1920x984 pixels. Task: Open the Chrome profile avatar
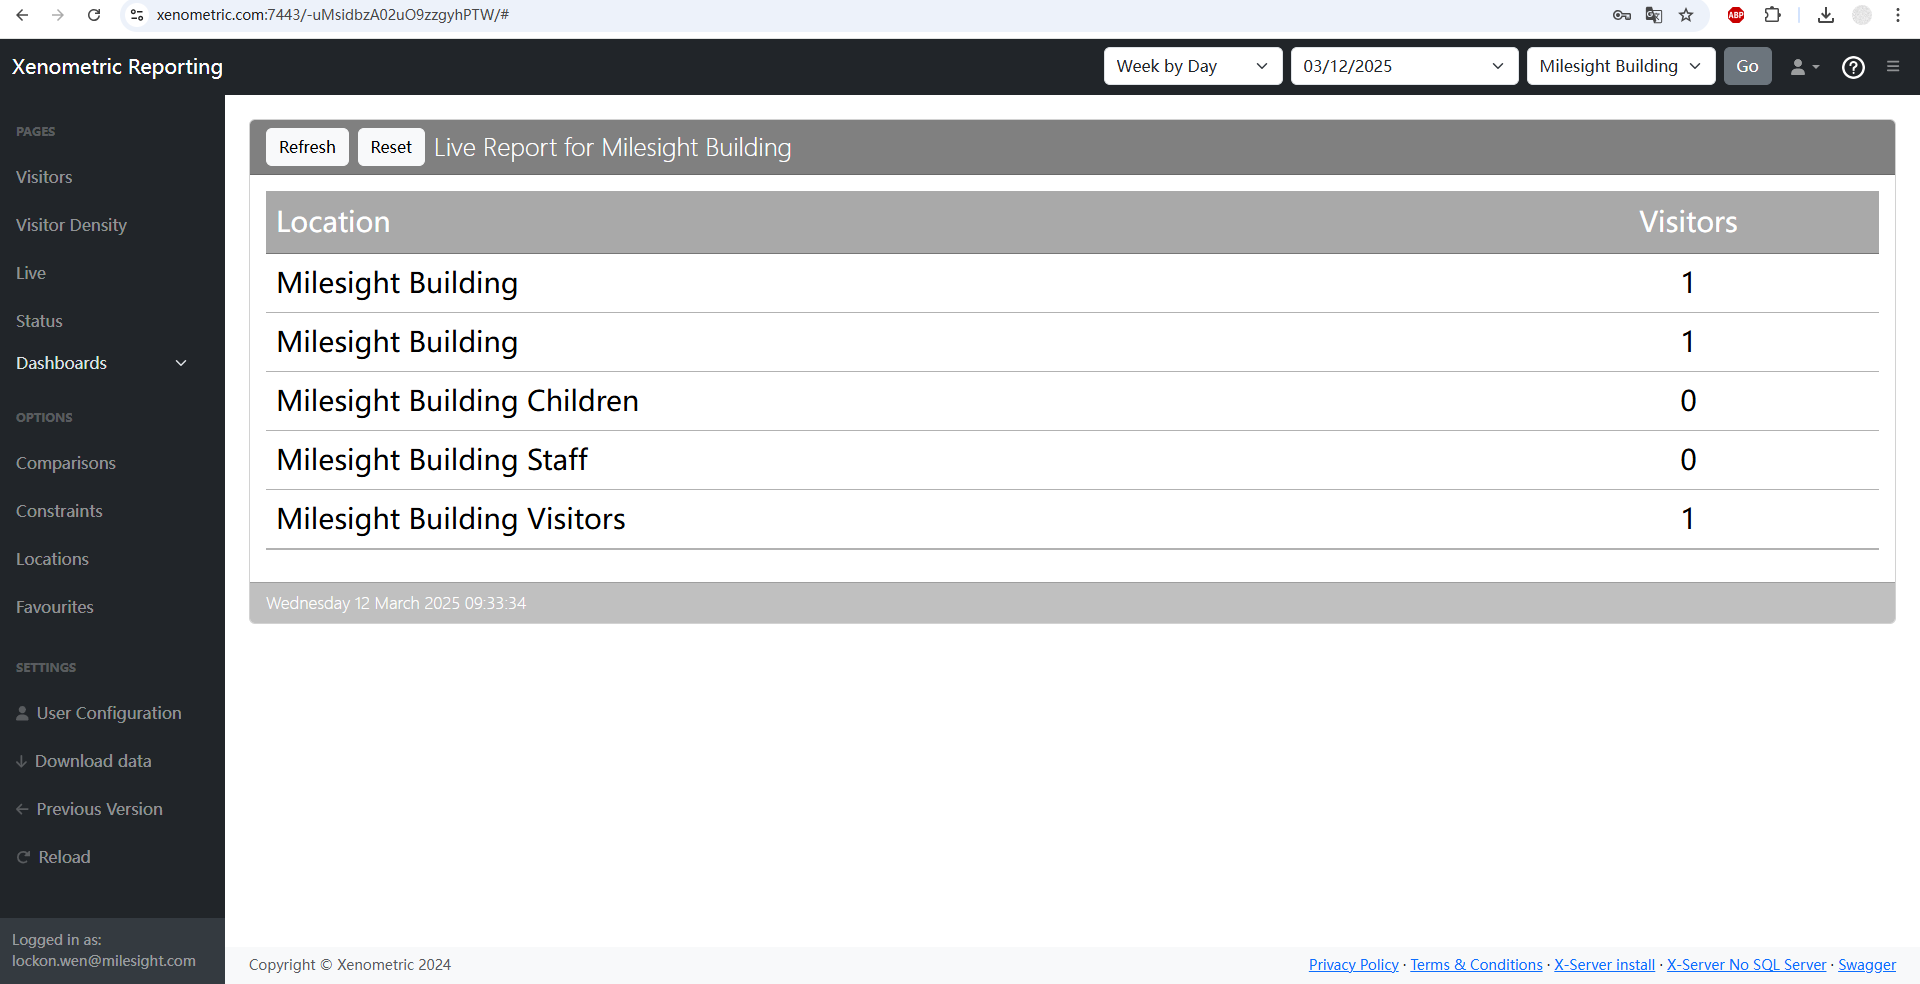tap(1862, 15)
